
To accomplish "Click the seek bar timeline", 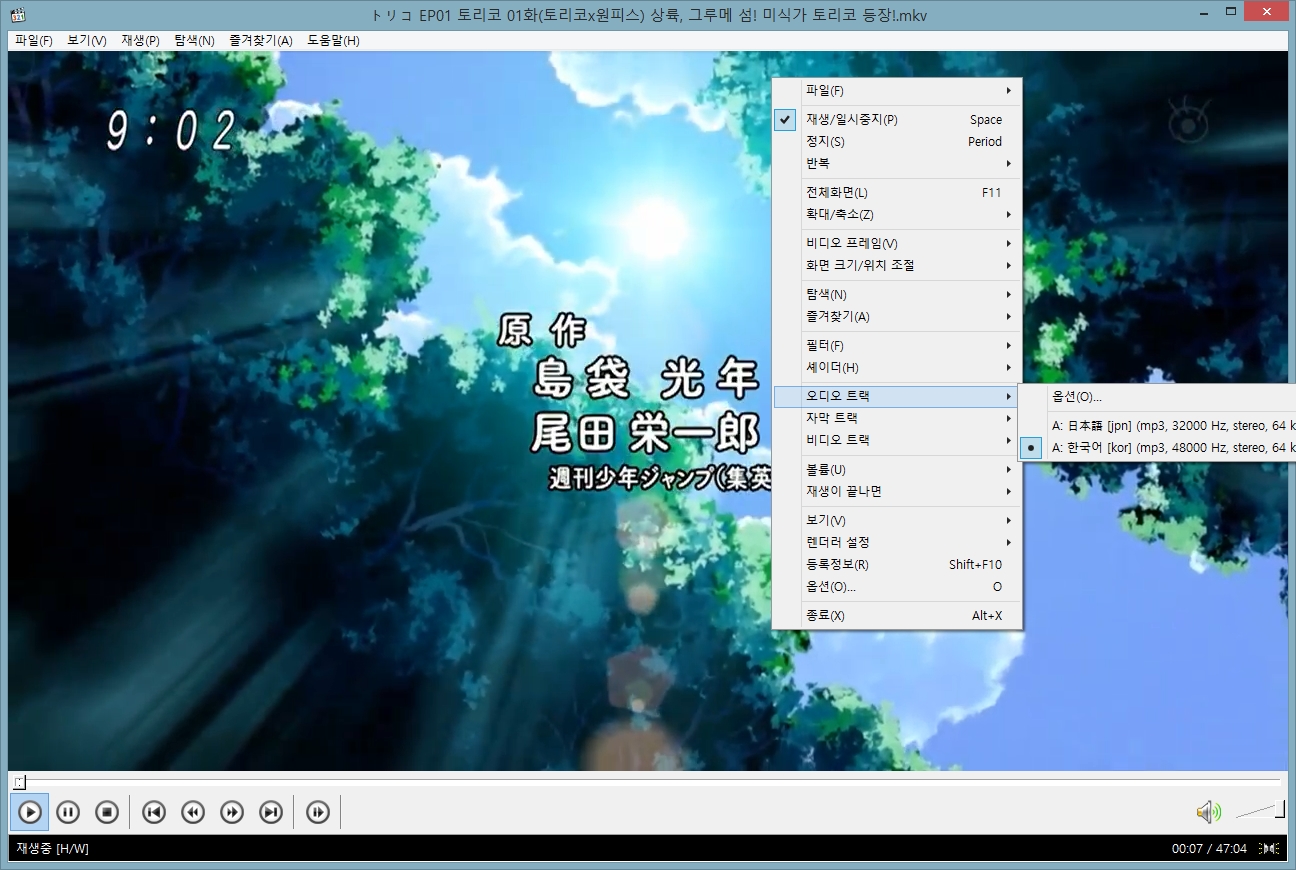I will click(648, 781).
